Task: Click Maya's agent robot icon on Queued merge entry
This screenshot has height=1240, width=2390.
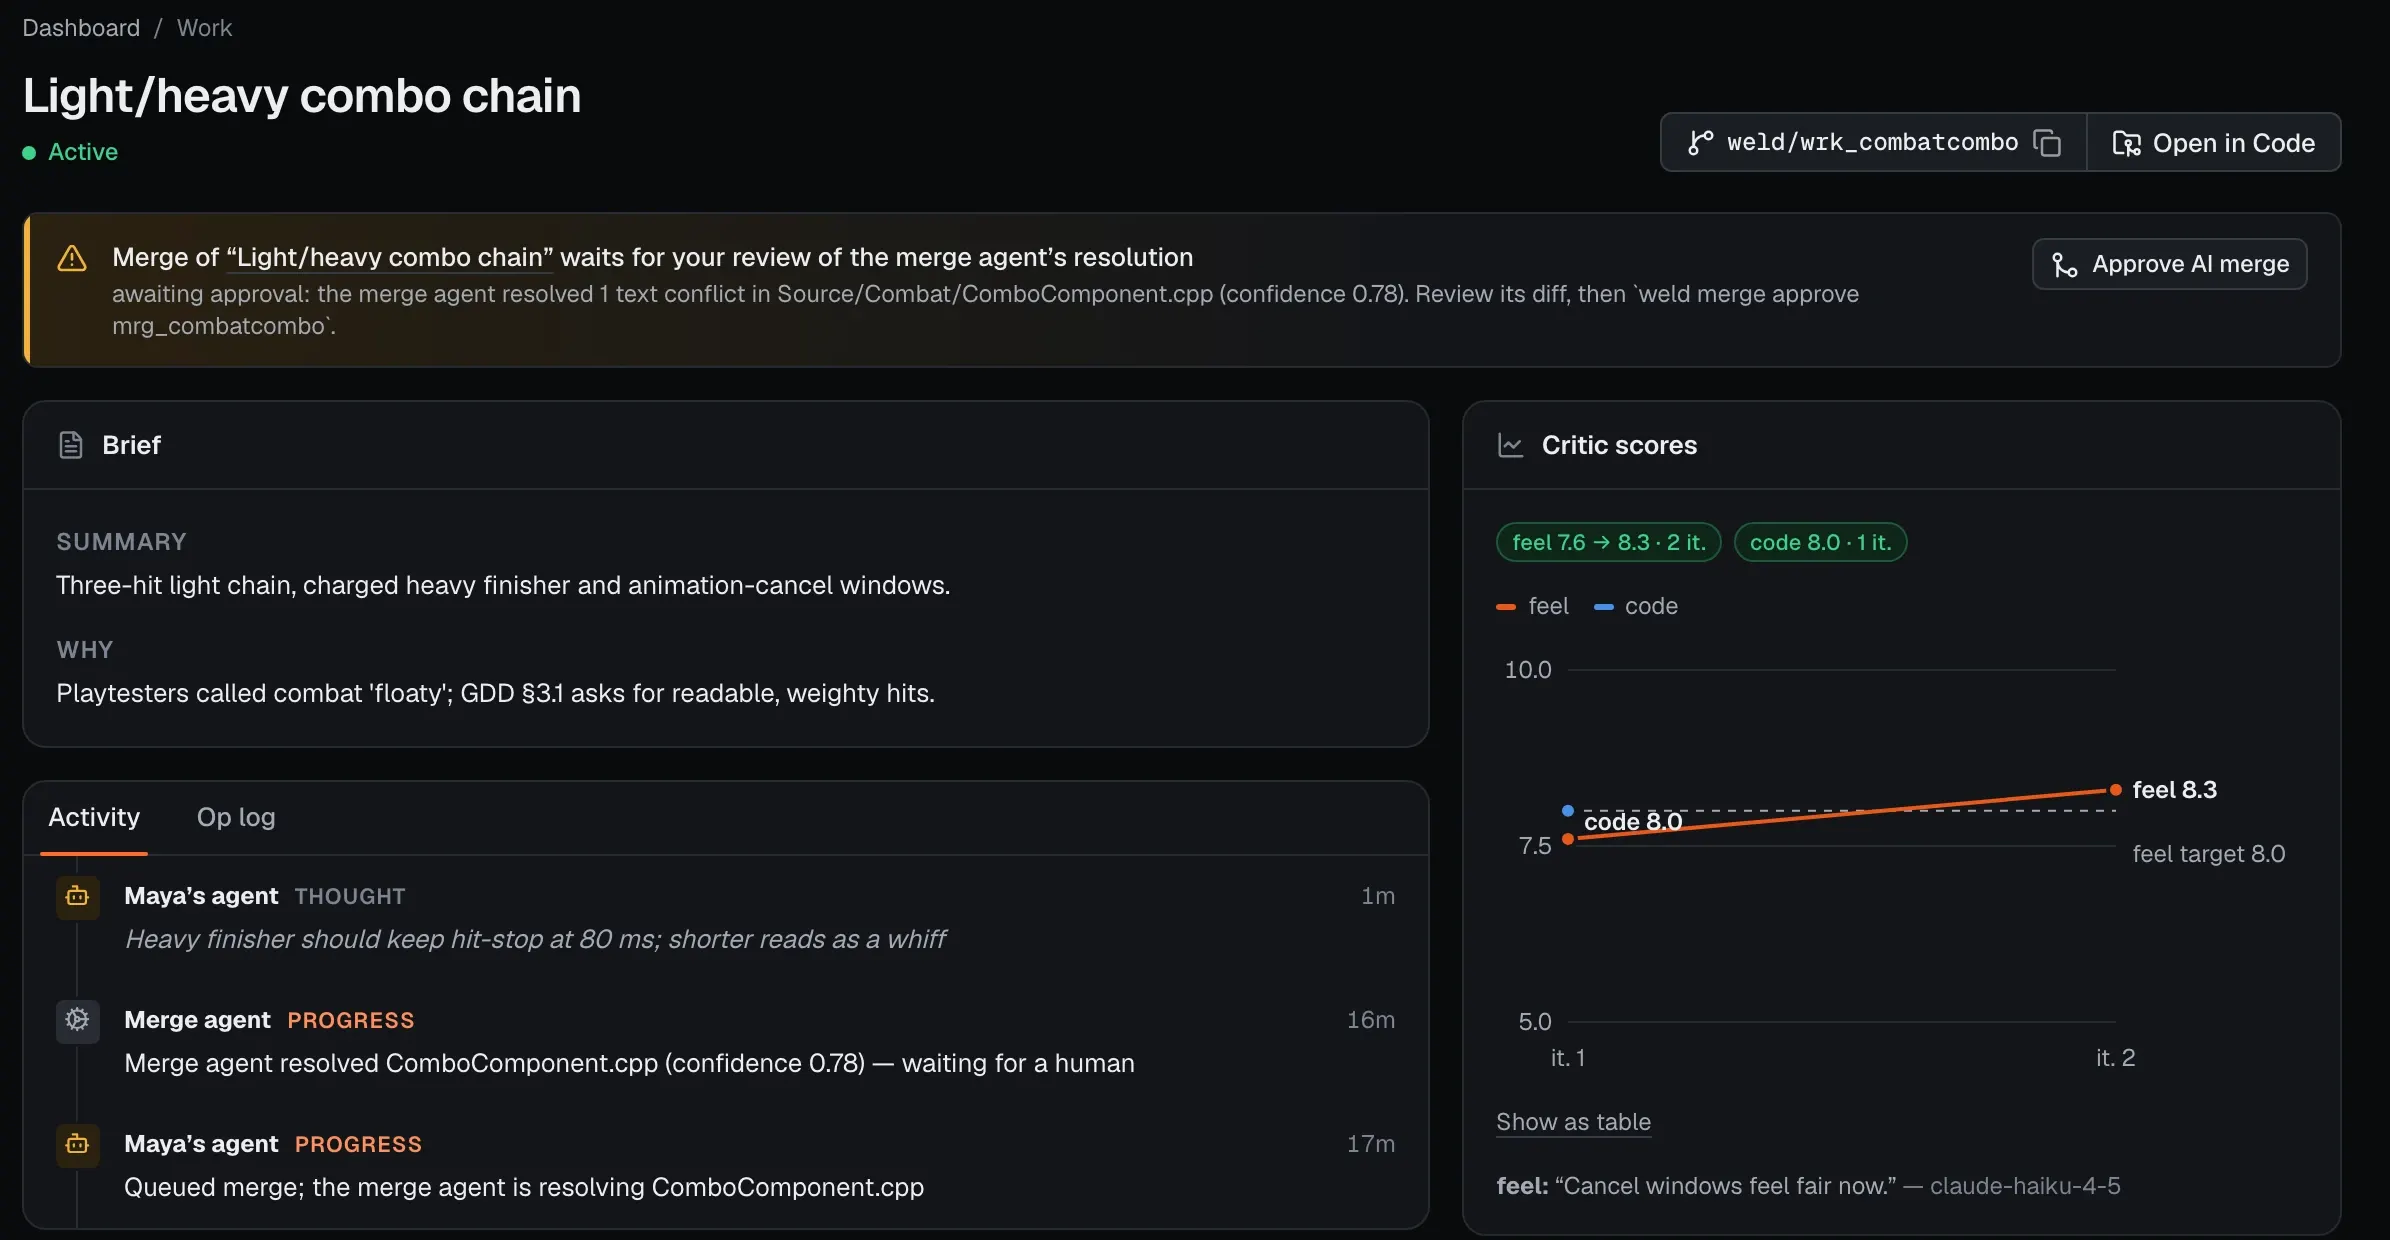Action: 77,1144
